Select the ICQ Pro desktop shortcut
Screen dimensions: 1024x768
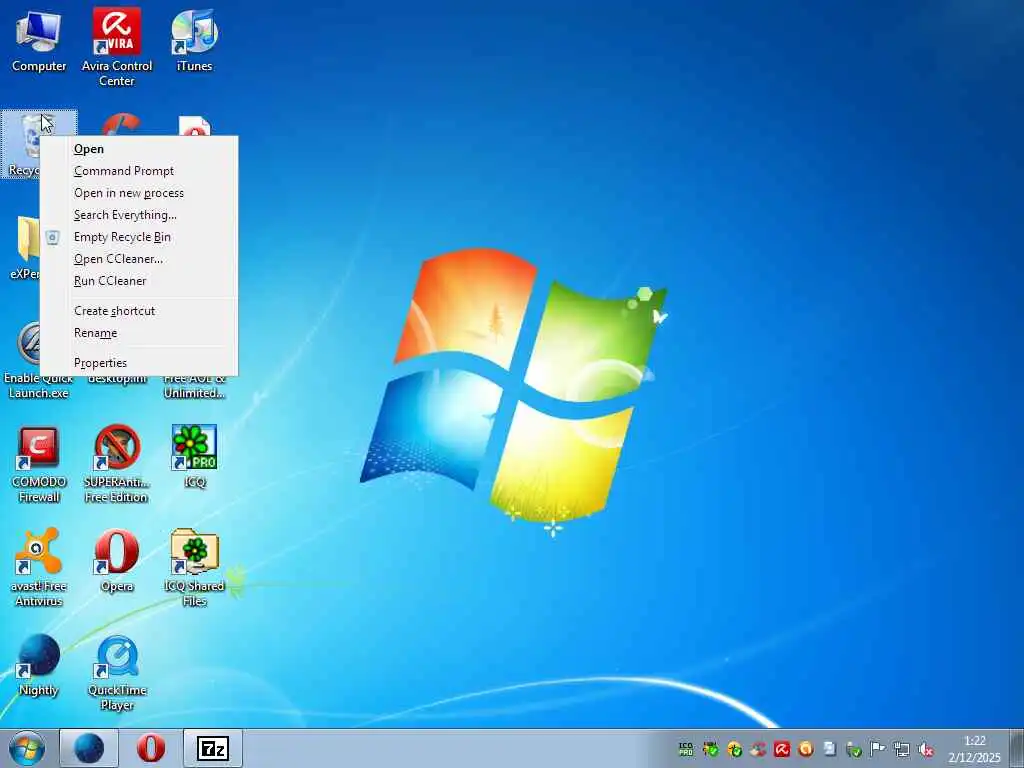point(195,457)
